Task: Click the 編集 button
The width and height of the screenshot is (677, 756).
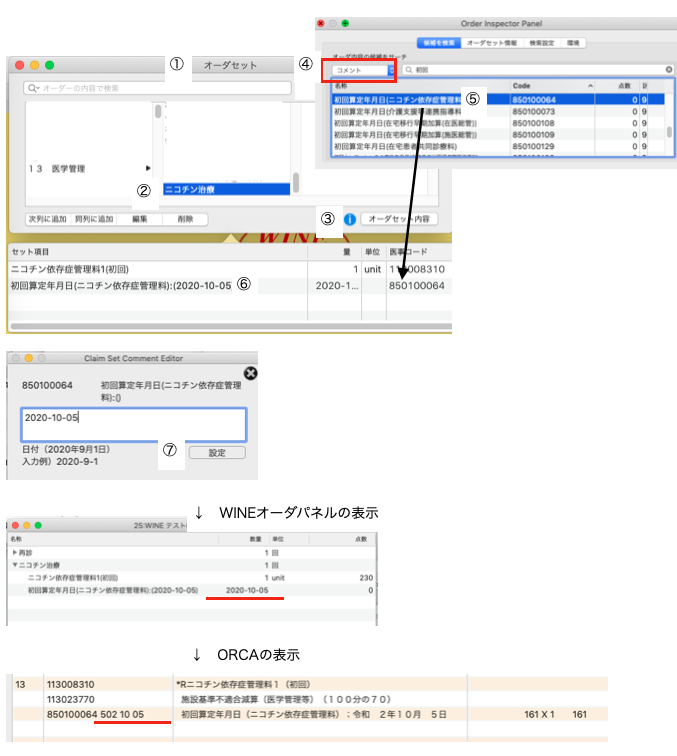Action: tap(140, 219)
